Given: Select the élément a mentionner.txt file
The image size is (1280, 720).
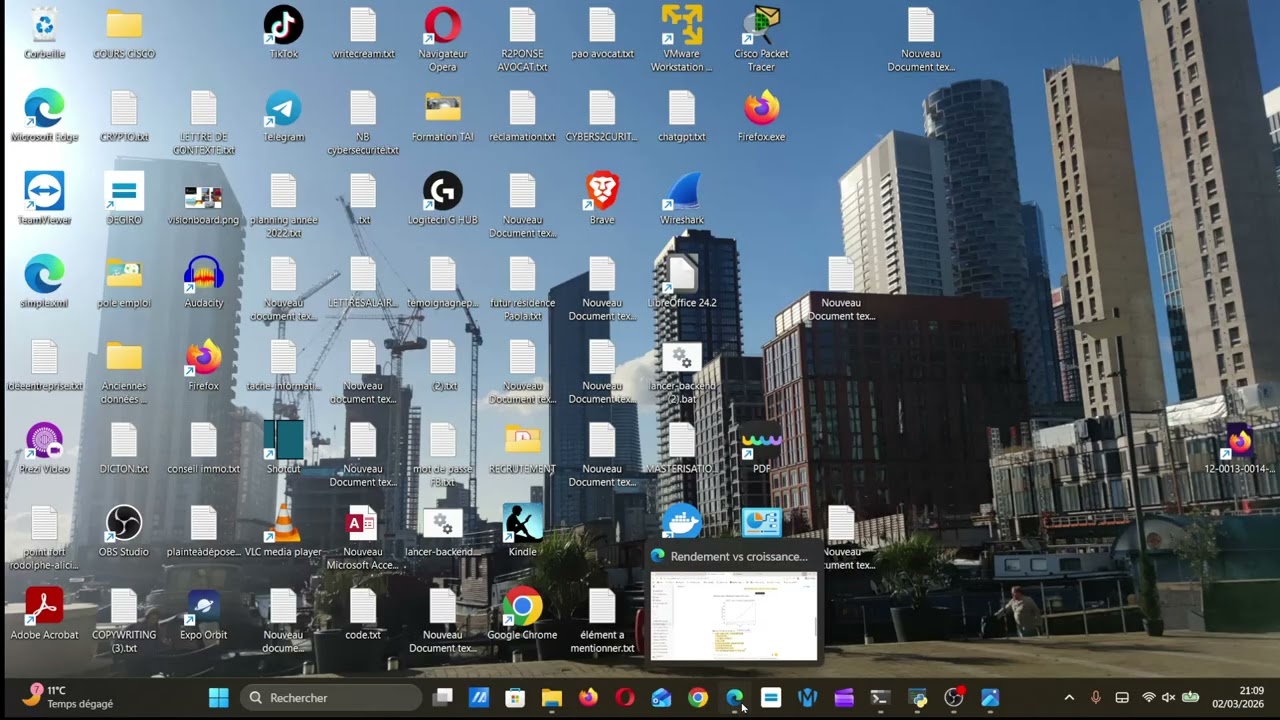Looking at the screenshot, I should pos(602,620).
